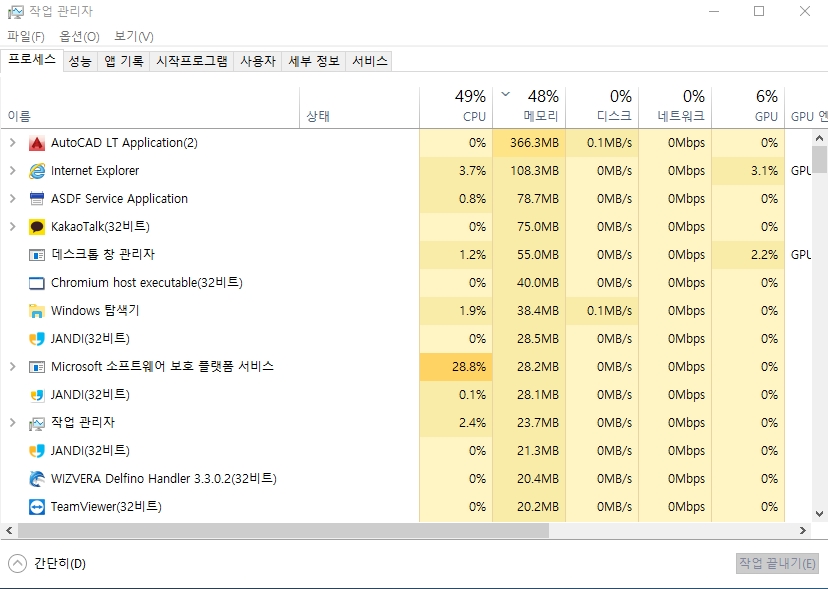Click the horizontal scrollbar at the bottom
Screen dimensions: 828x589
280,531
